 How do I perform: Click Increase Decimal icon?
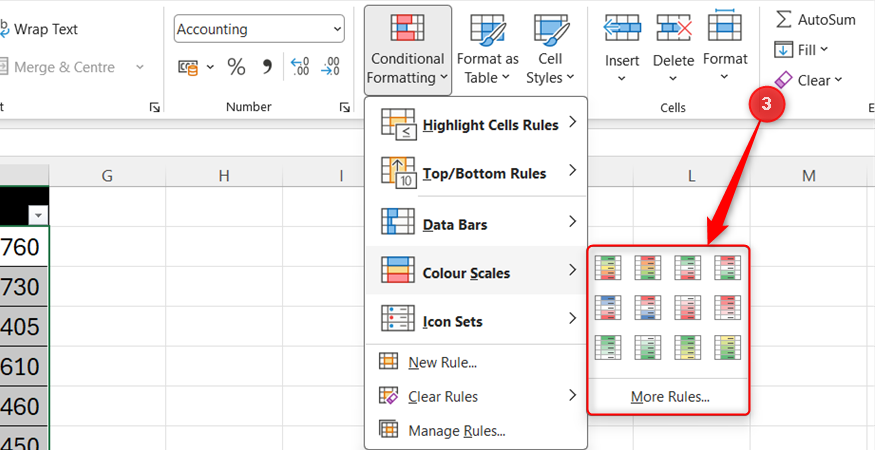pyautogui.click(x=301, y=67)
